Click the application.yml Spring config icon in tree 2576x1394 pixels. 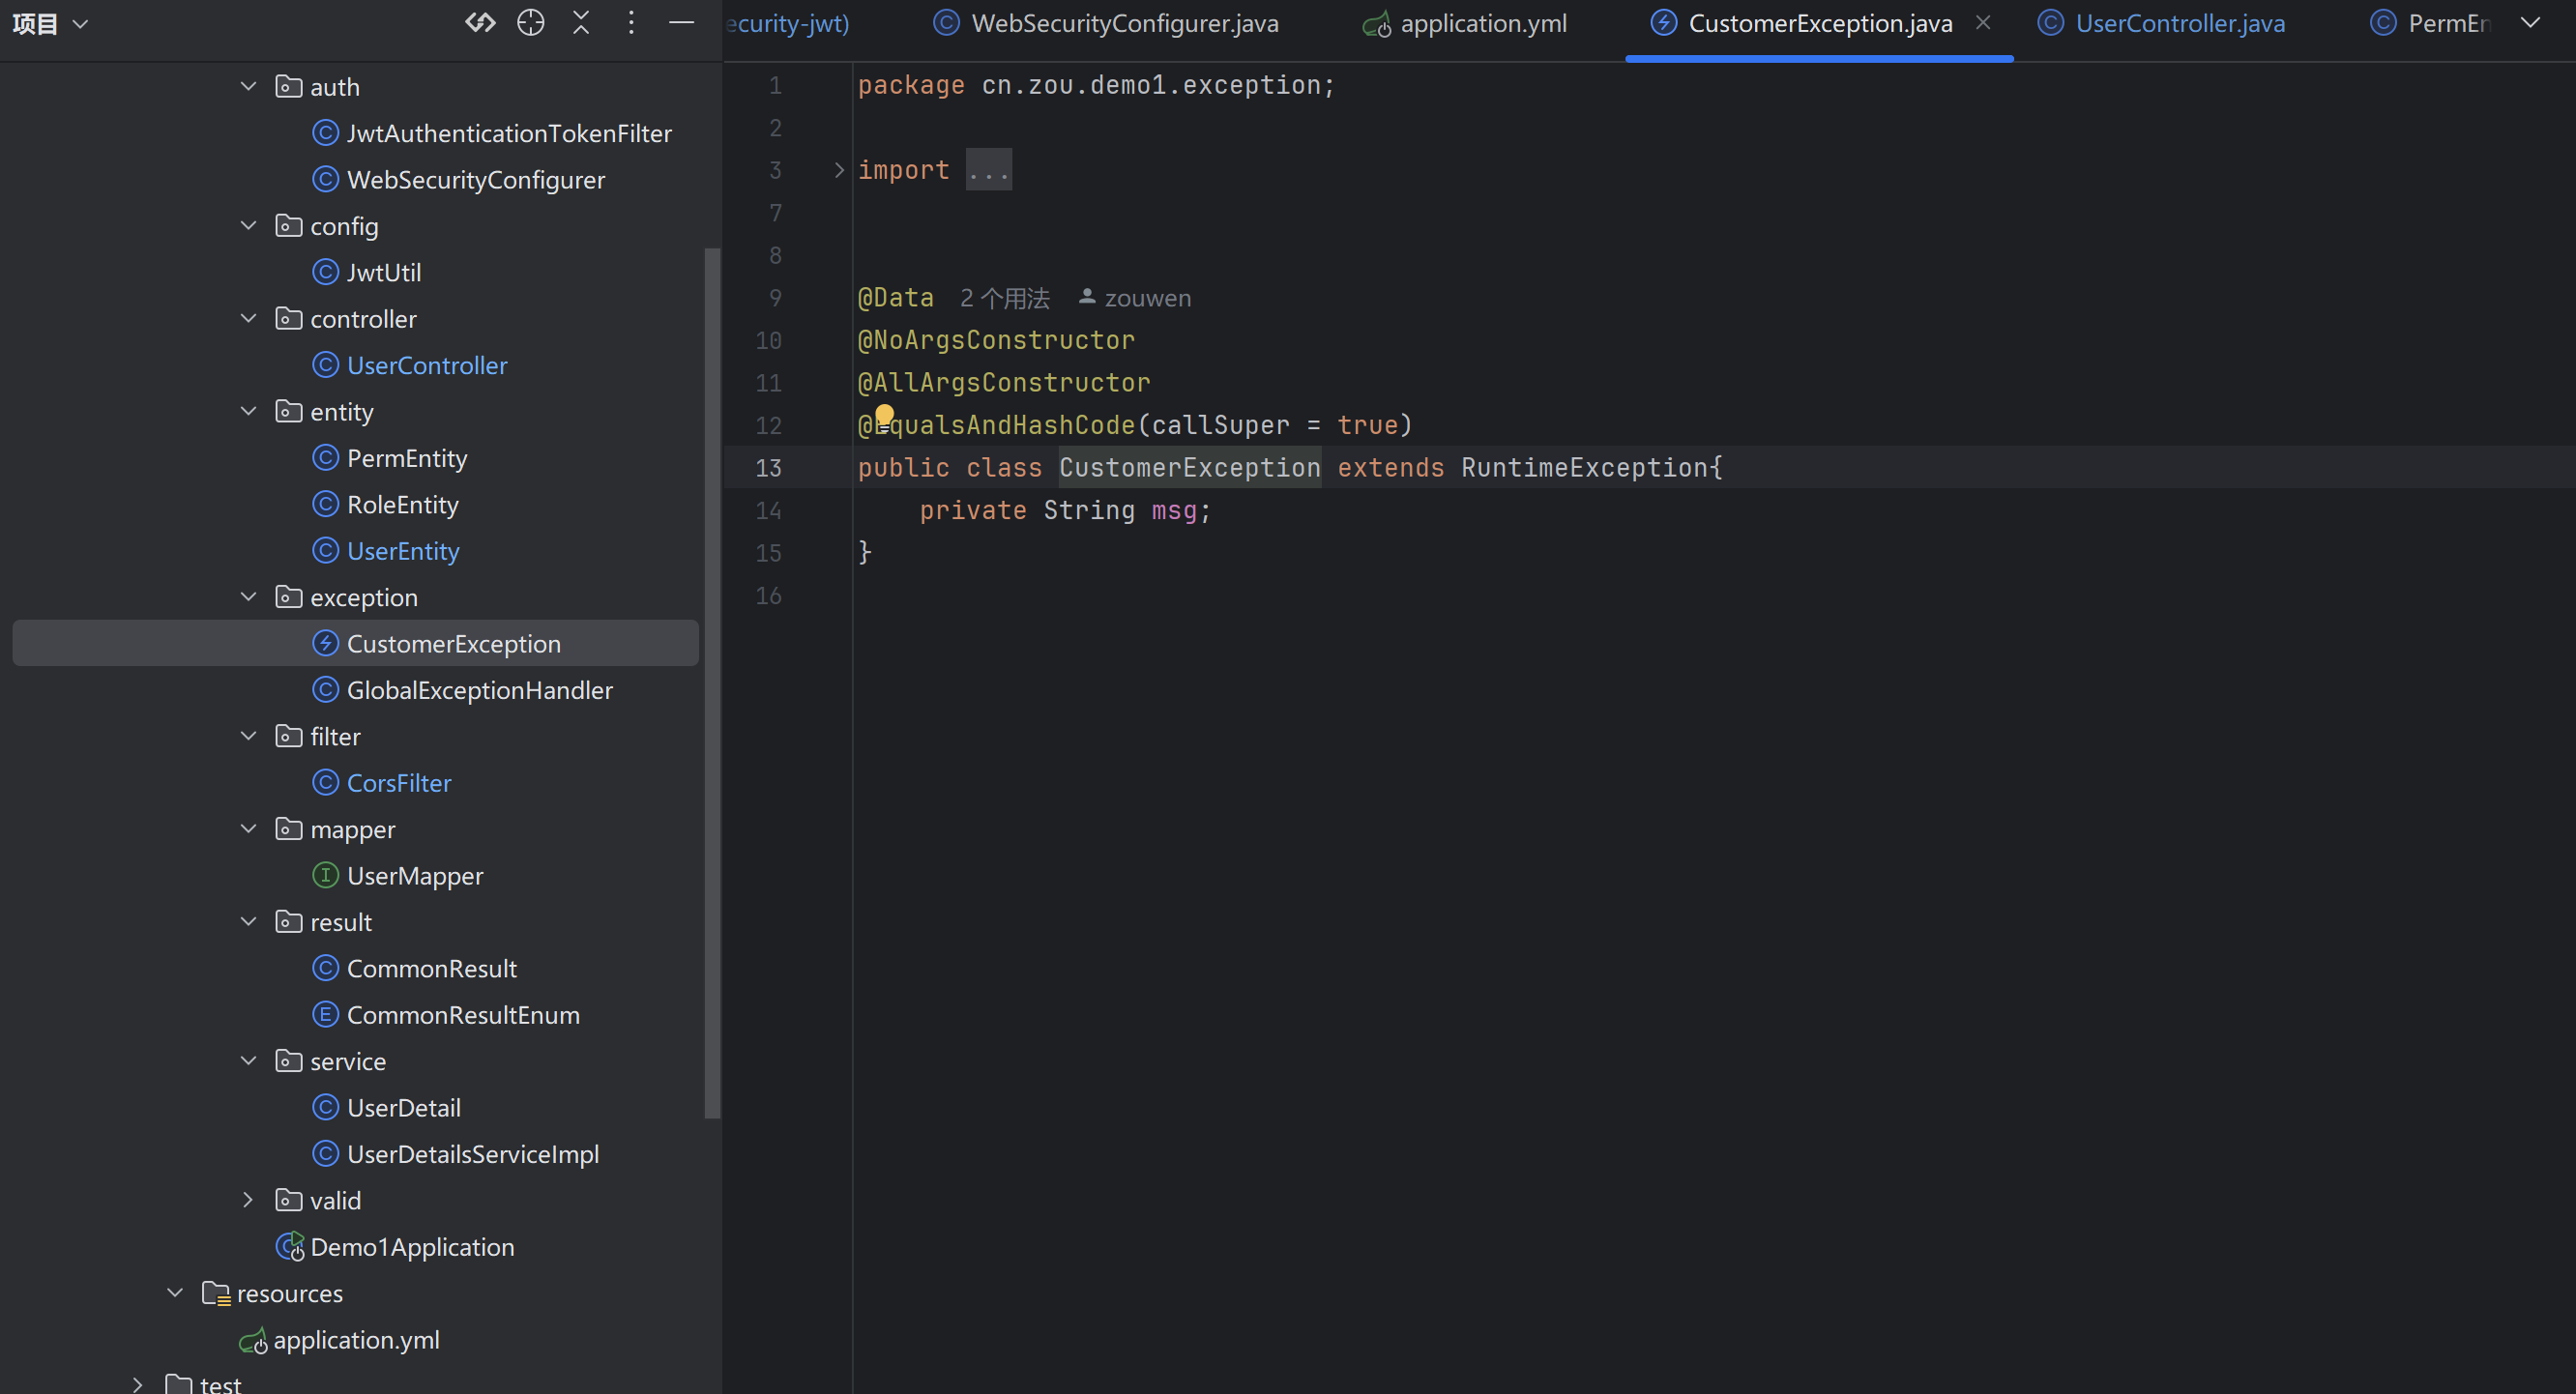253,1340
